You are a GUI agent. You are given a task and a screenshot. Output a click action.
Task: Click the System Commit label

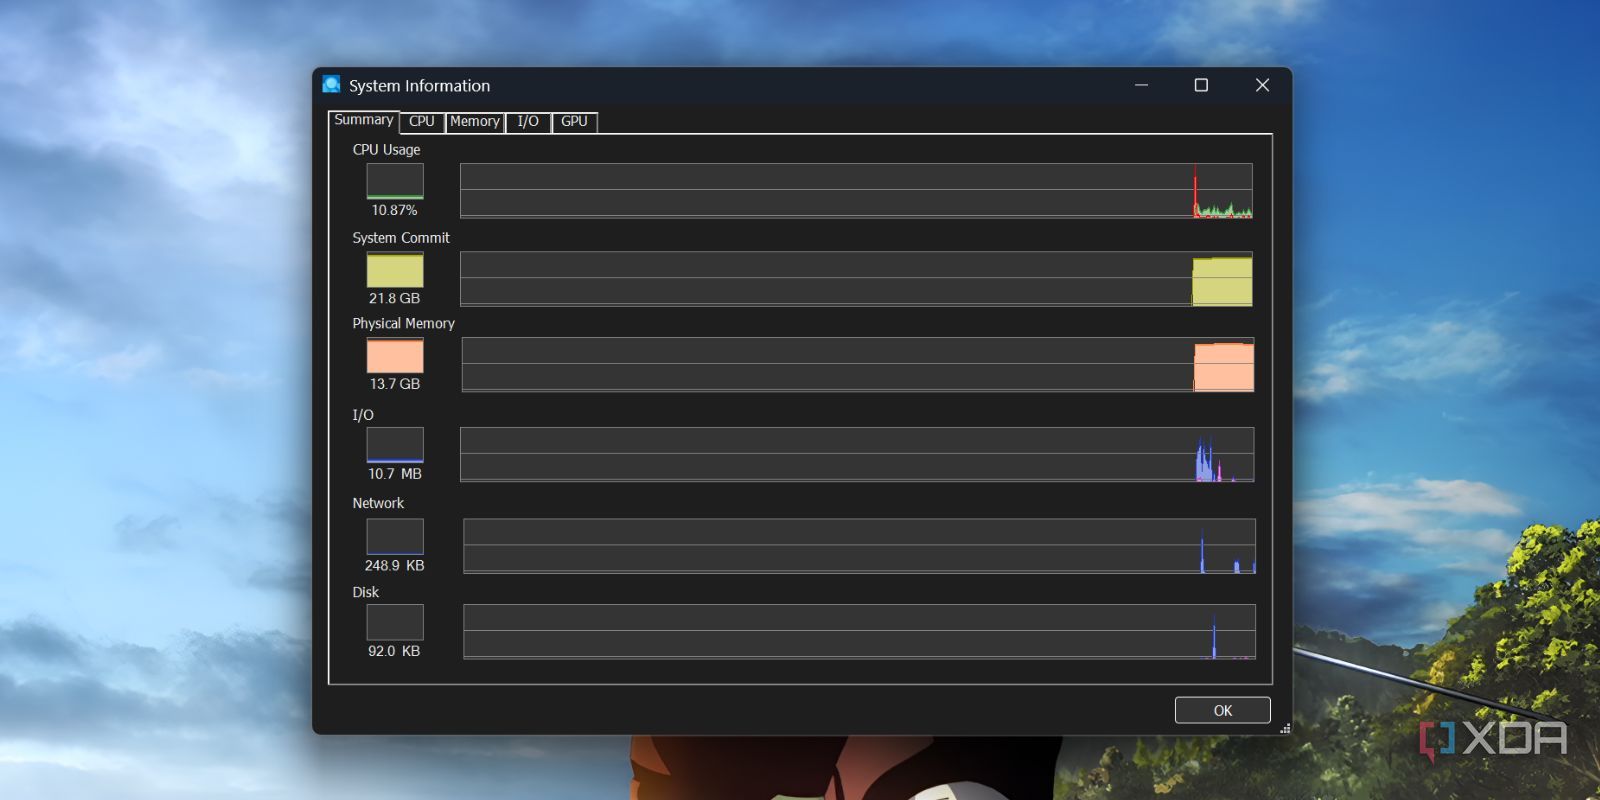coord(401,238)
